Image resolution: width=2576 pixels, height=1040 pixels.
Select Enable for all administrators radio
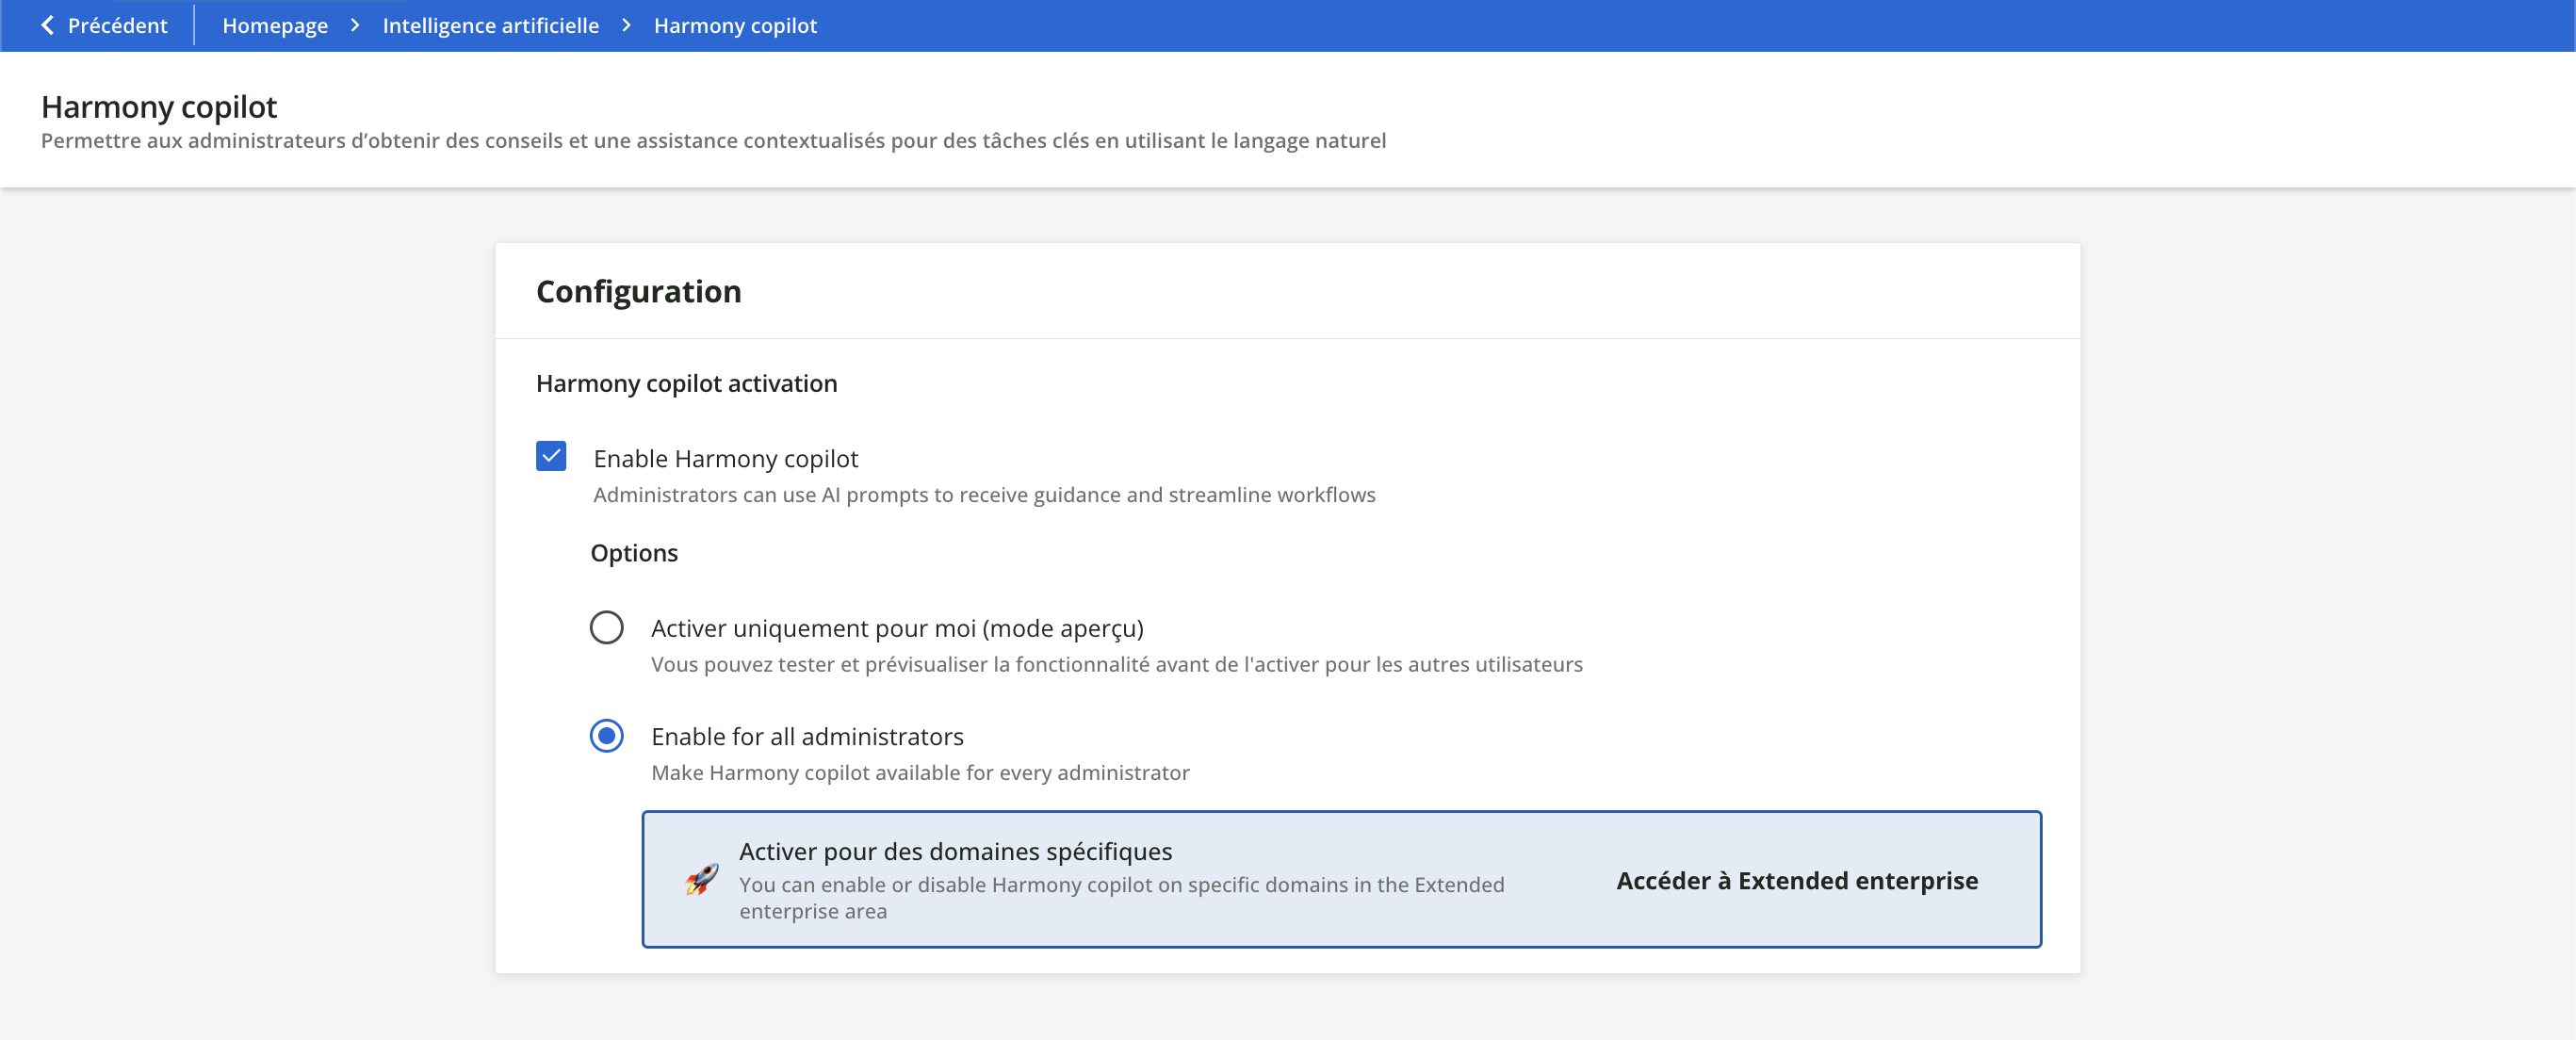click(606, 735)
